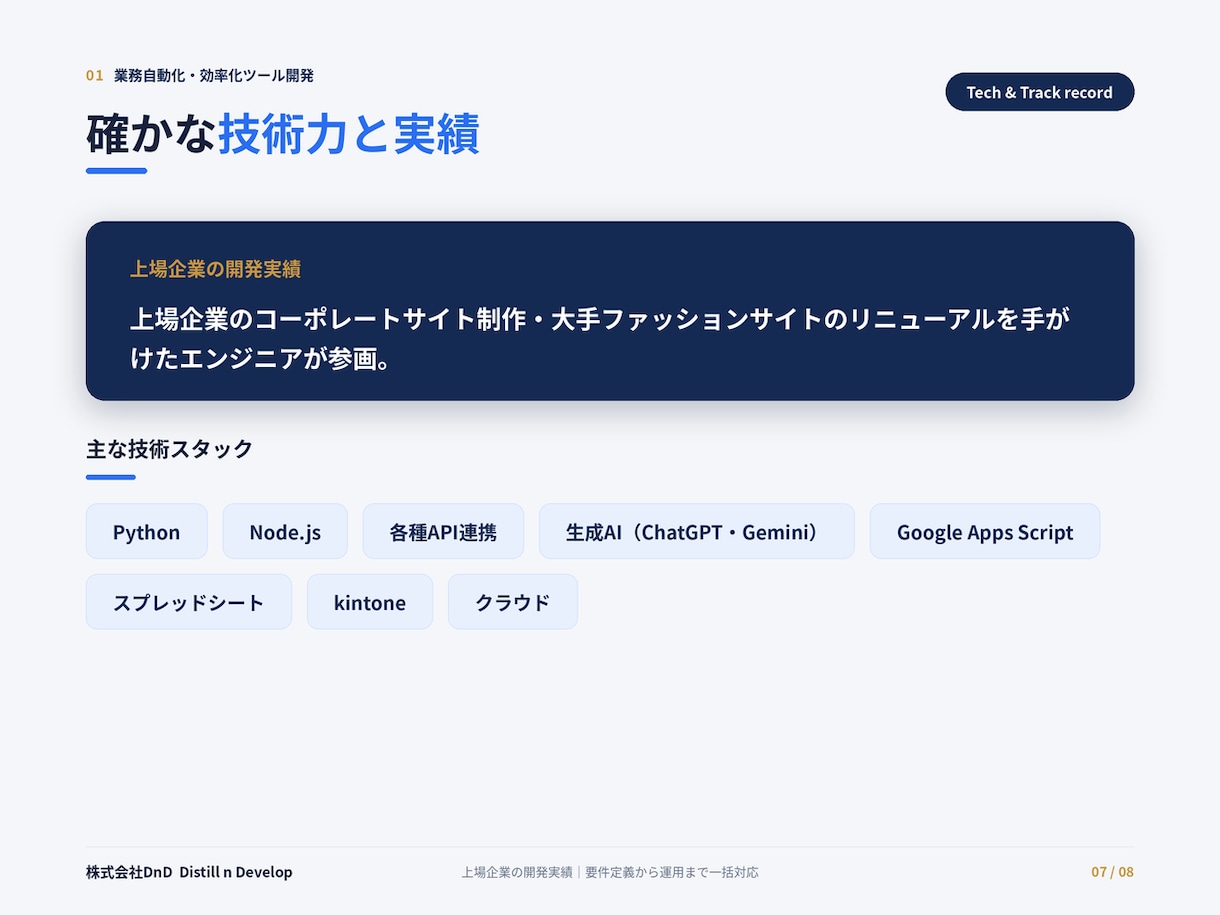The width and height of the screenshot is (1220, 915).
Task: Click the 業務自動化・効率化ツール開発 subtitle
Action: pos(214,75)
